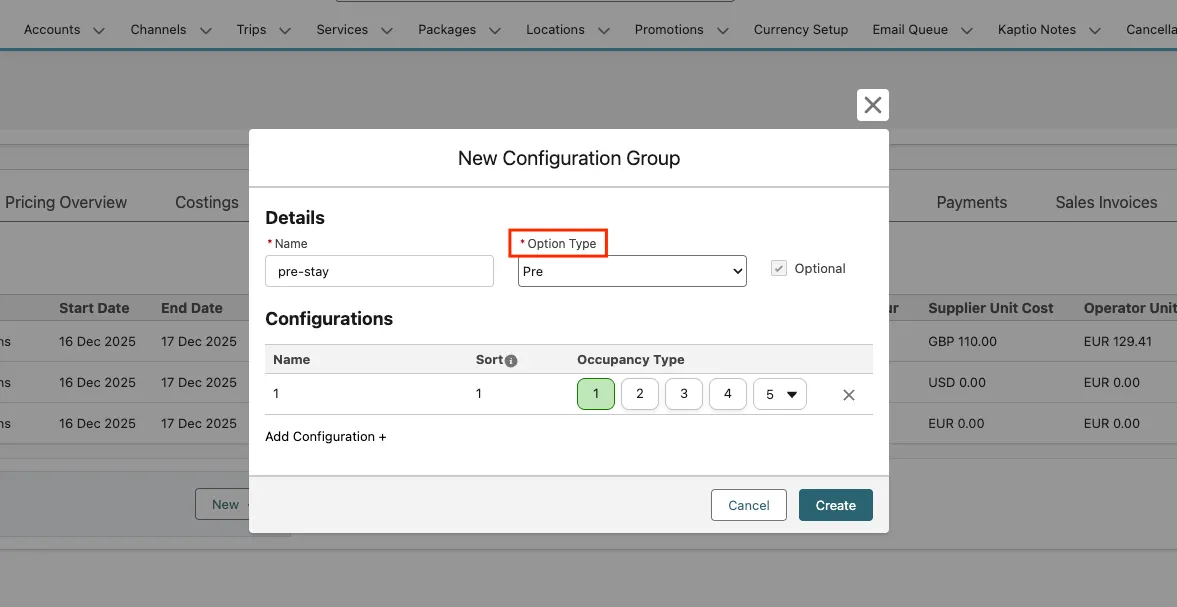Viewport: 1177px width, 607px height.
Task: Click Add Configuration + link
Action: point(325,437)
